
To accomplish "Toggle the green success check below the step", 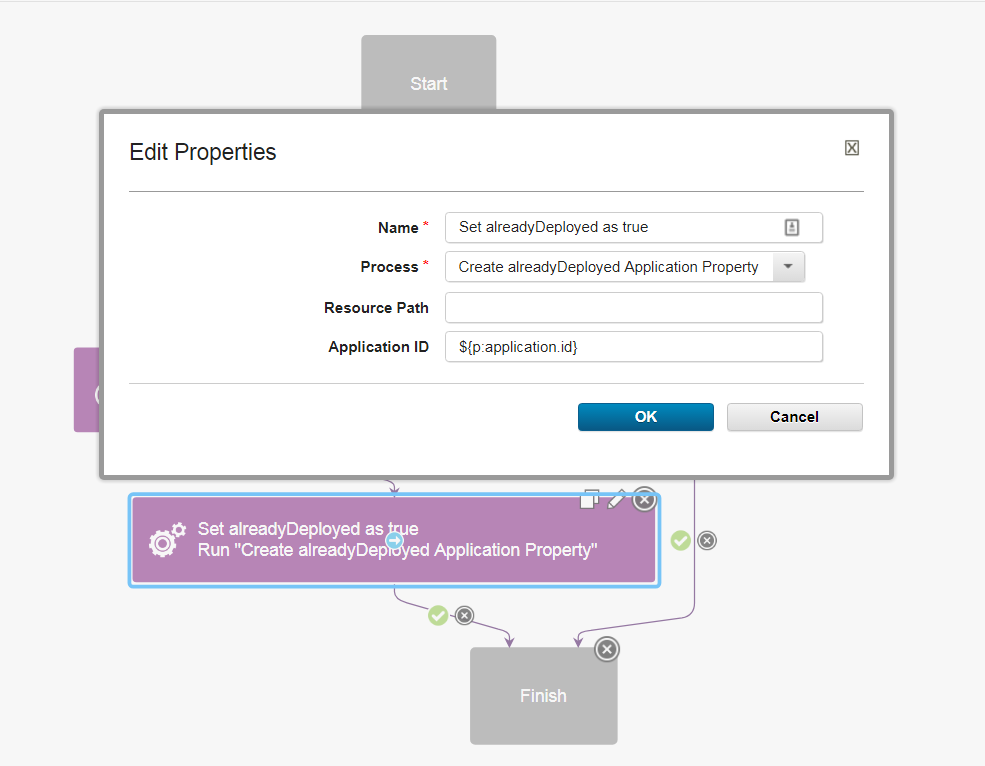I will [x=438, y=615].
